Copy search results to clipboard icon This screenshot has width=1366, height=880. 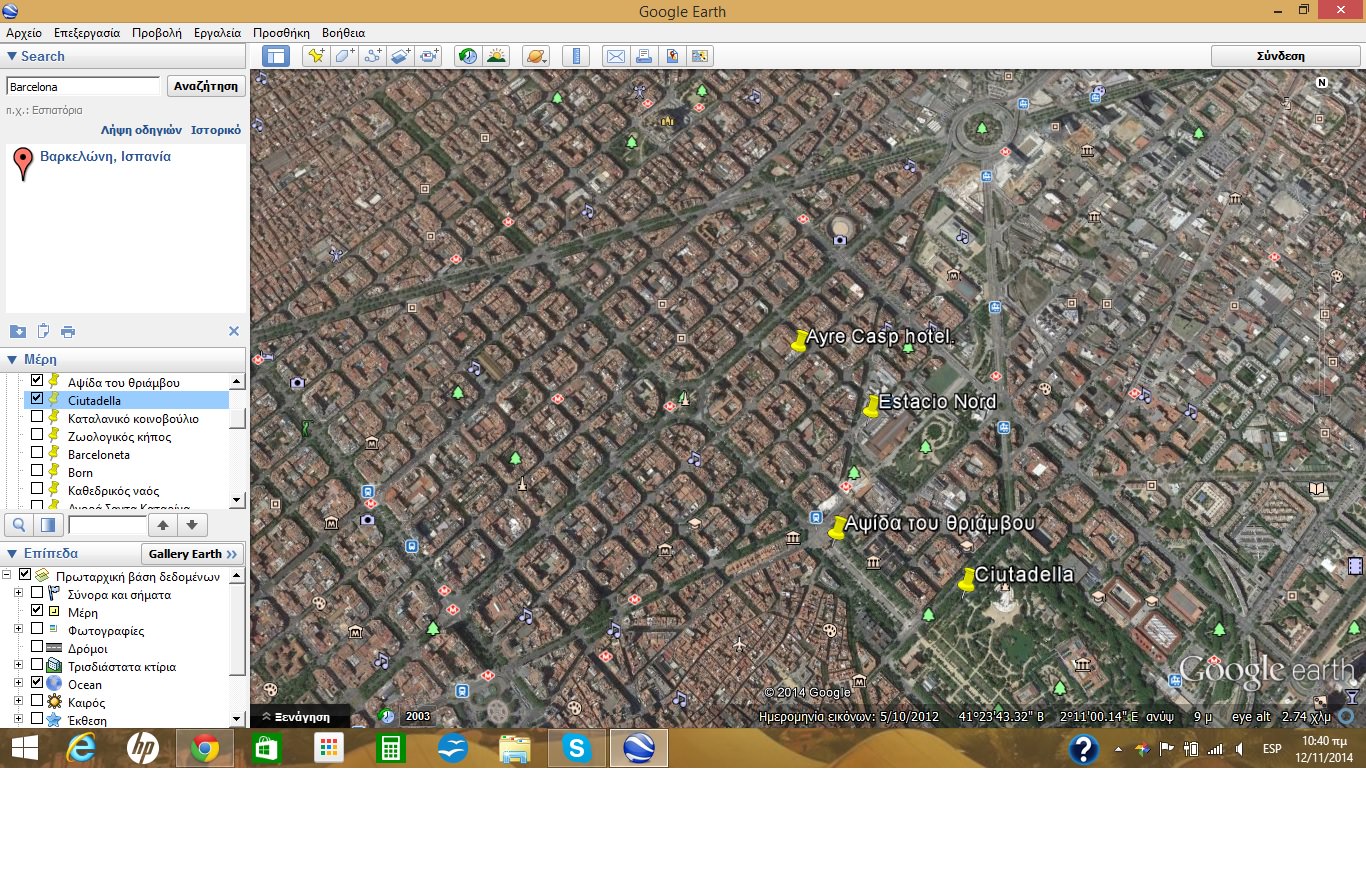pos(43,331)
